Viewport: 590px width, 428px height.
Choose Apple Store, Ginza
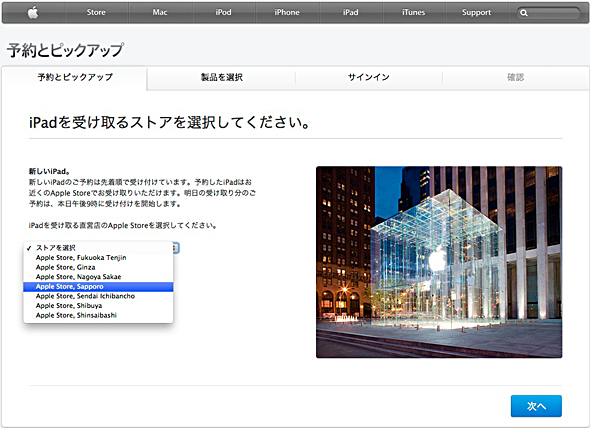98,267
